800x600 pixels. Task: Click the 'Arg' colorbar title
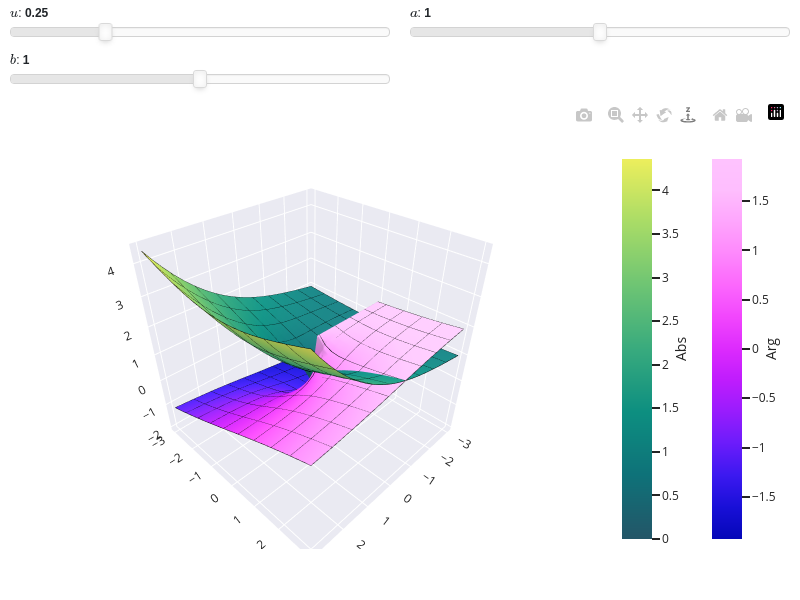tap(771, 349)
